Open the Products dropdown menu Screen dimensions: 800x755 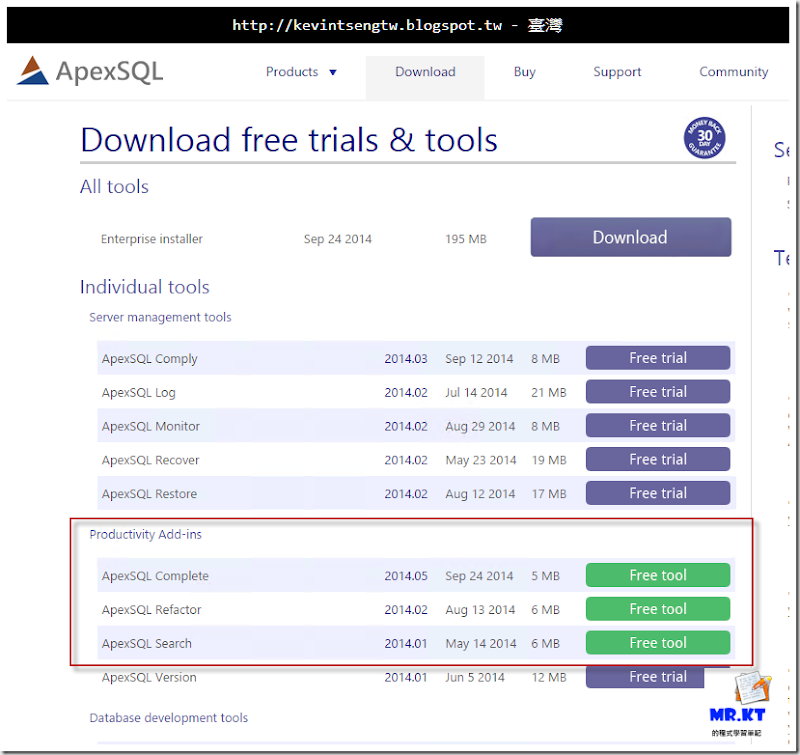tap(300, 71)
